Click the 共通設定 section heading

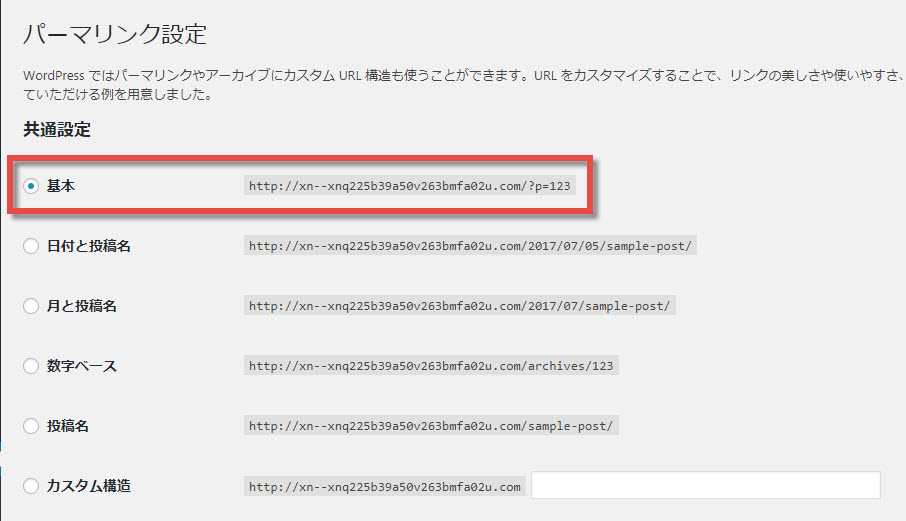pyautogui.click(x=57, y=129)
